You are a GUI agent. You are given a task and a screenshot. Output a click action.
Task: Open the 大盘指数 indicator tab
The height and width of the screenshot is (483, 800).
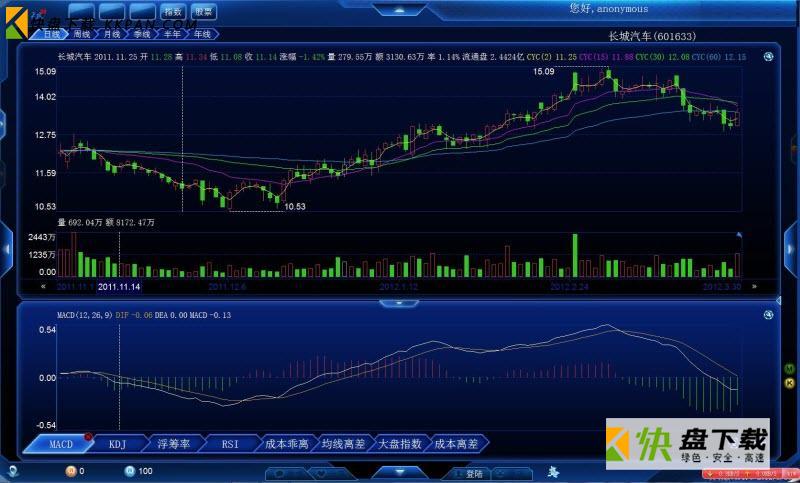[x=399, y=444]
